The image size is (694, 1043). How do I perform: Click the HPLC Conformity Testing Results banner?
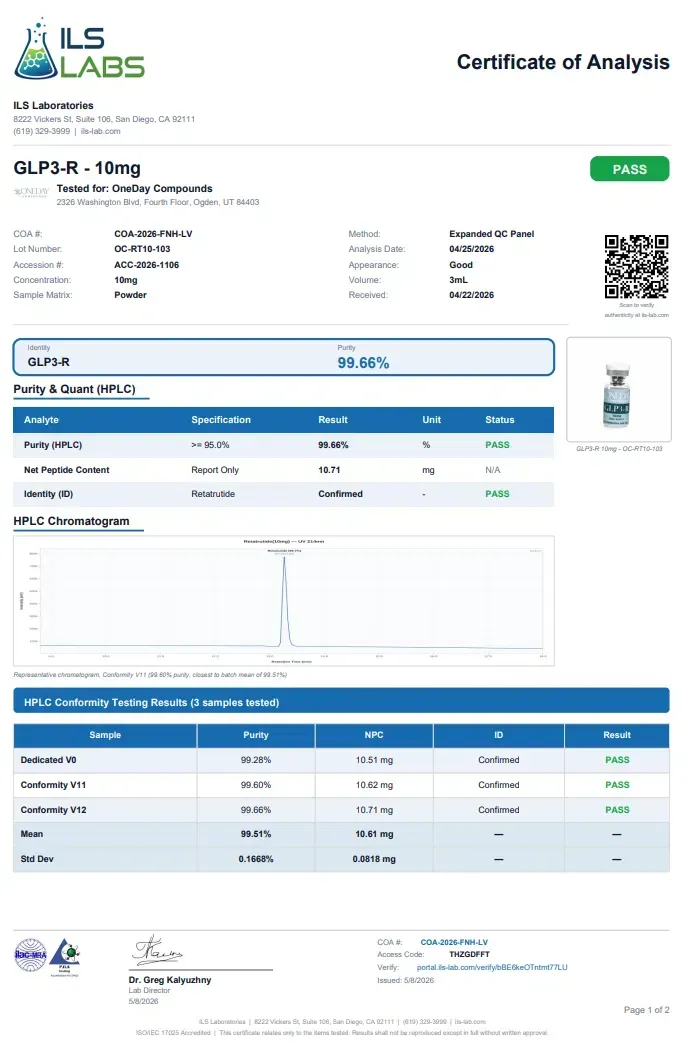coord(341,701)
